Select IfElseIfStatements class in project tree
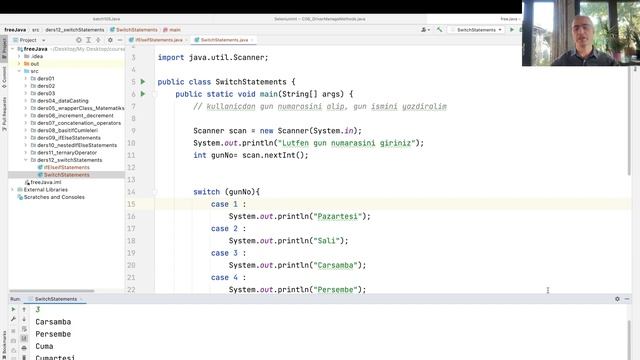 [x=67, y=167]
